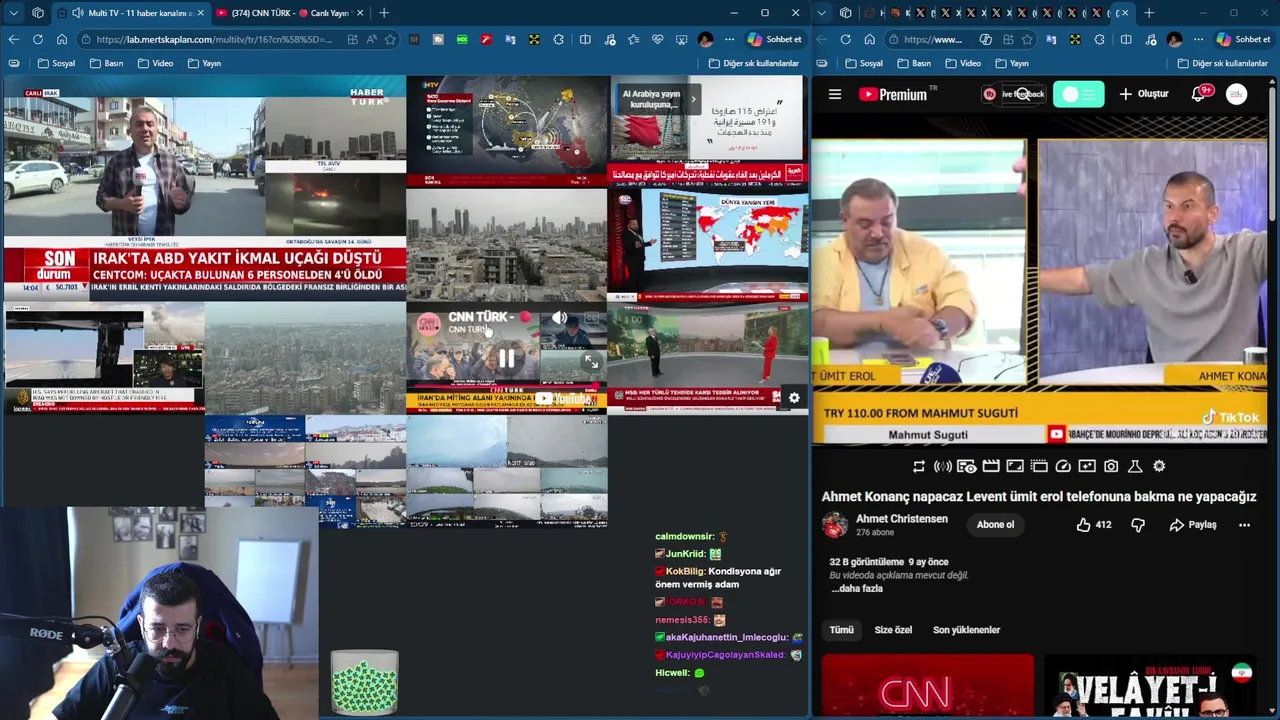Image resolution: width=1280 pixels, height=720 pixels.
Task: Open Ahmet Christensen channel avatar
Action: point(835,525)
